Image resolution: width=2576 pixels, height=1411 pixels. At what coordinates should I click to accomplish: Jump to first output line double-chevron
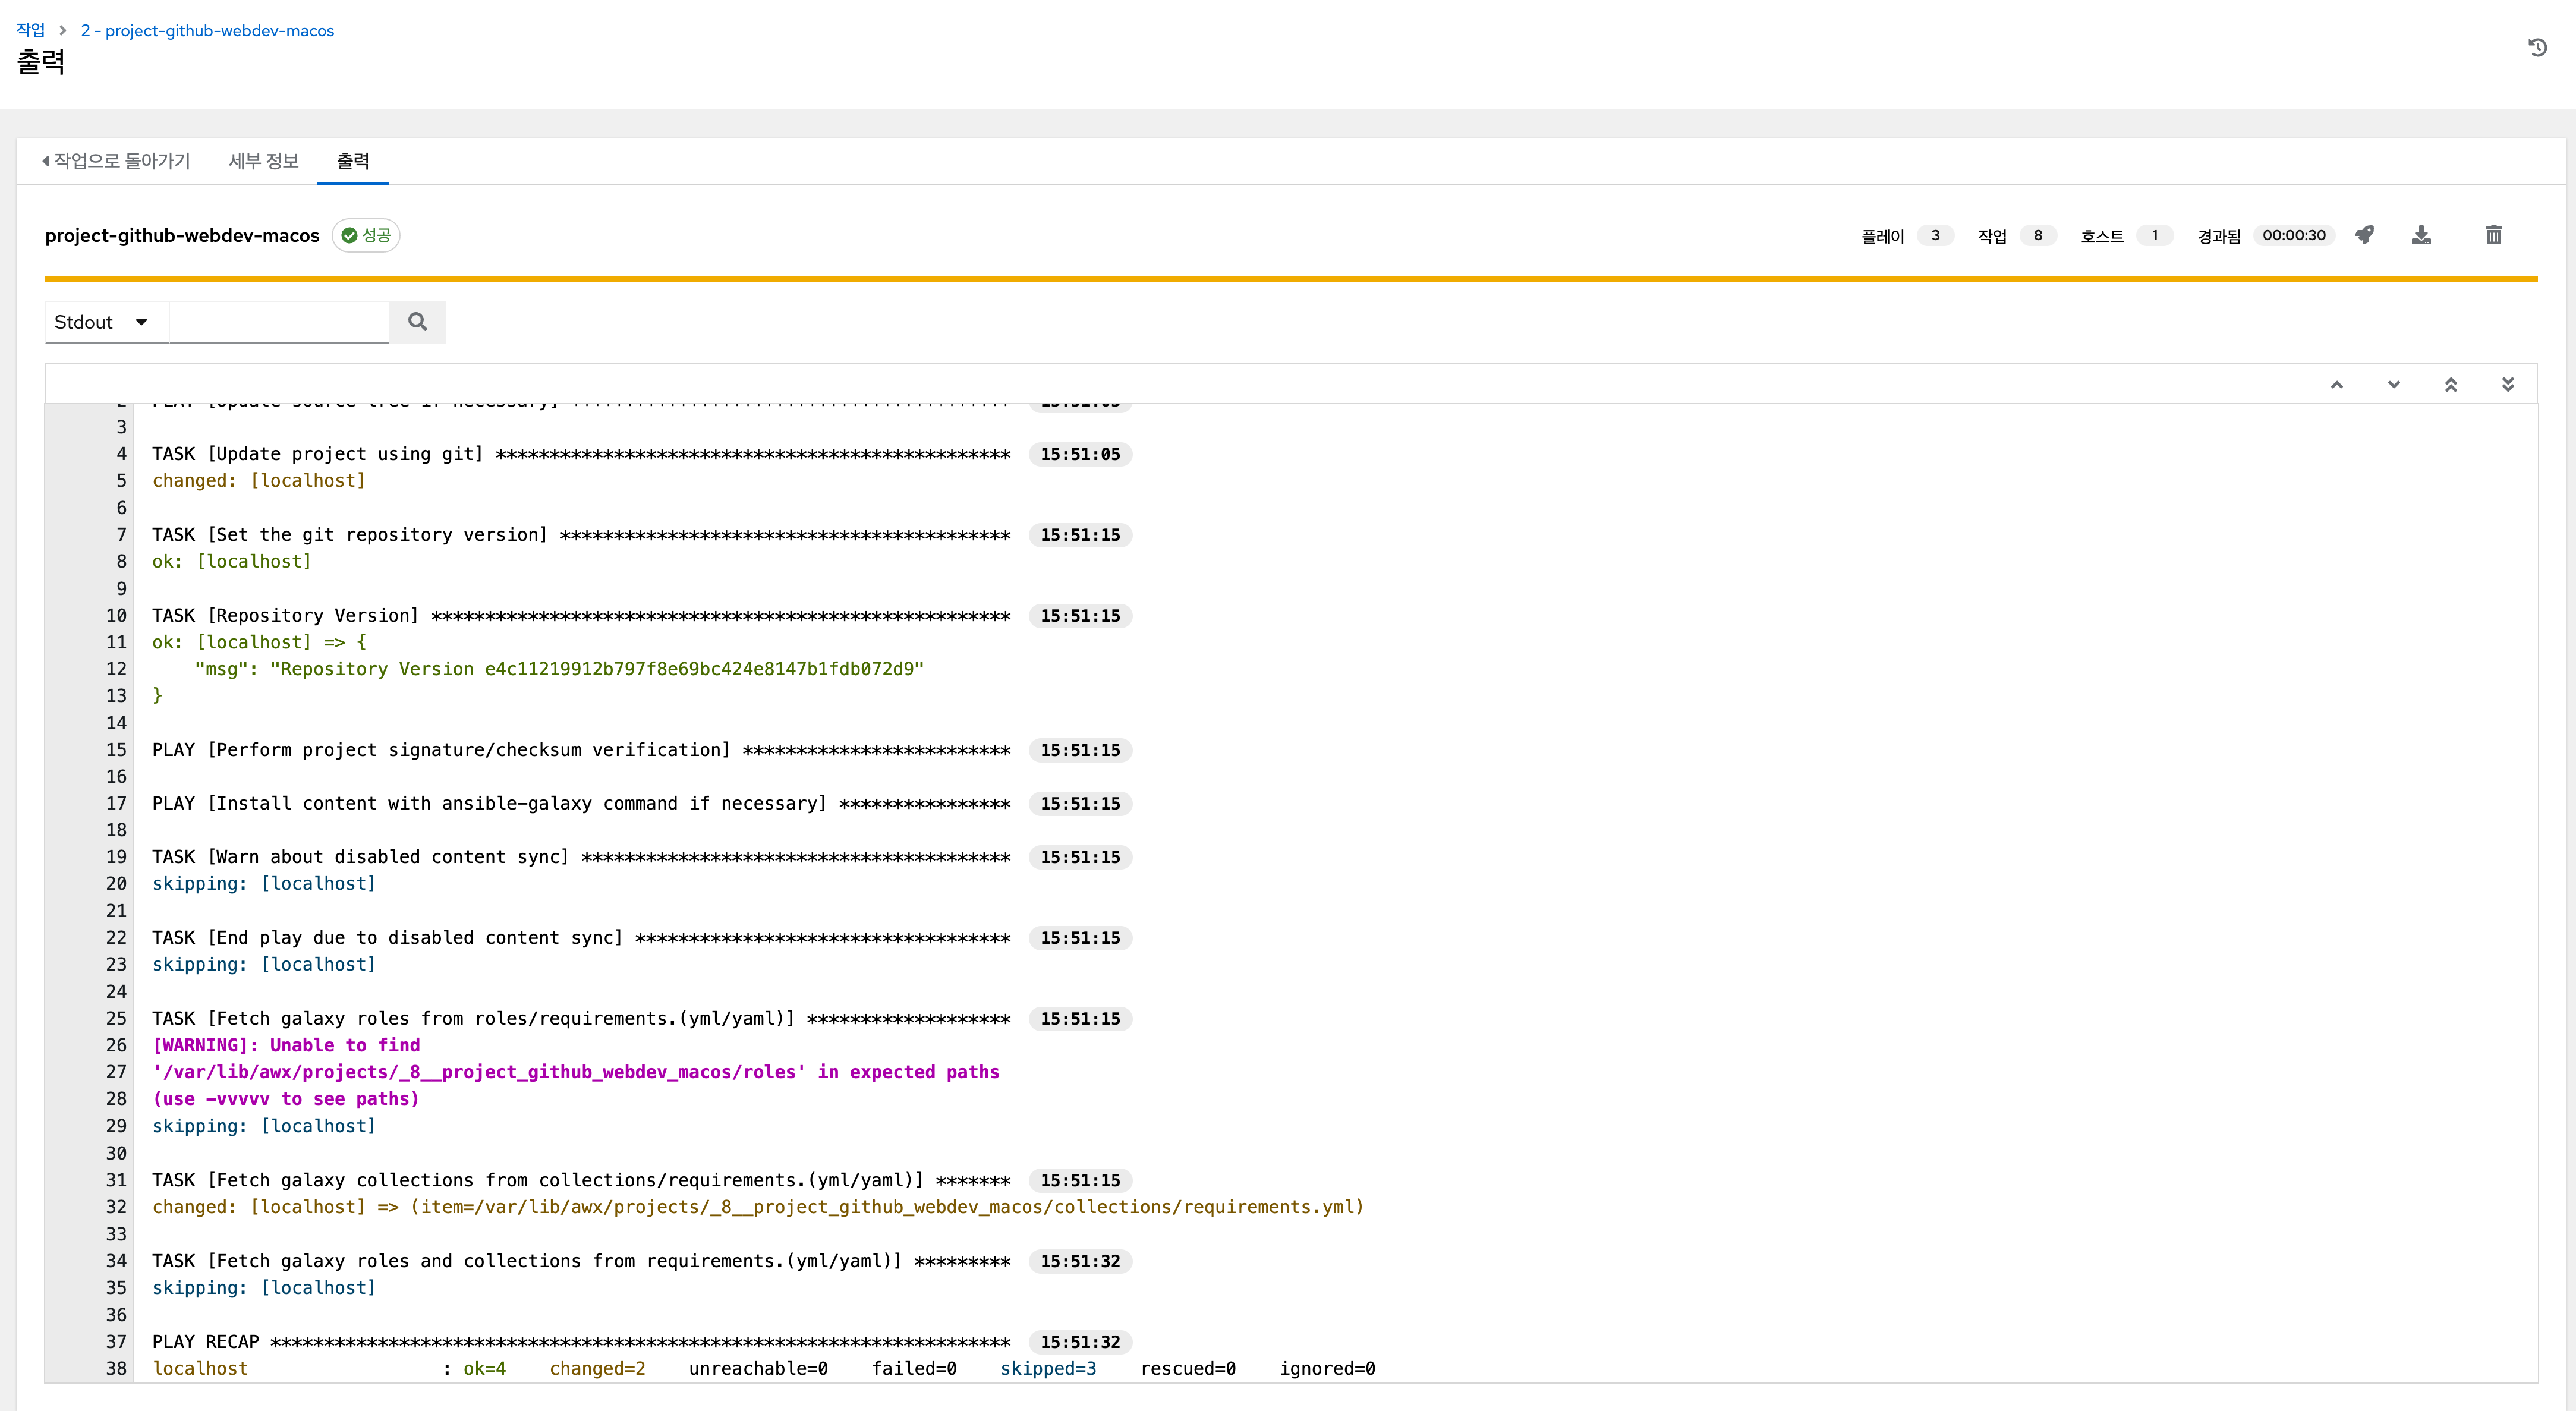pos(2451,384)
